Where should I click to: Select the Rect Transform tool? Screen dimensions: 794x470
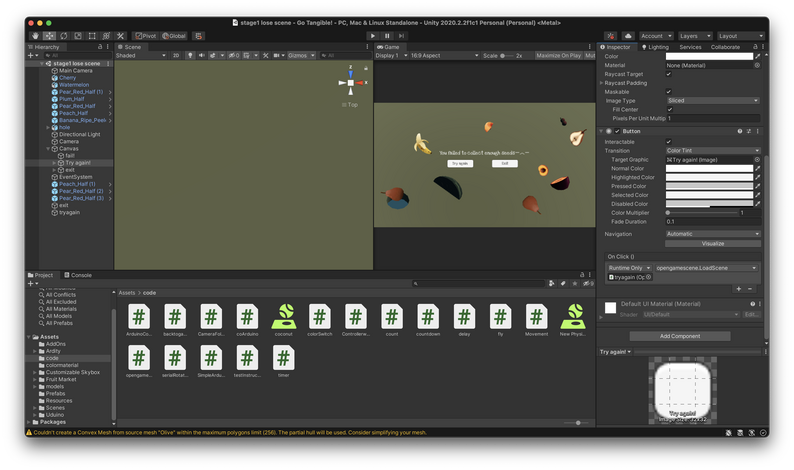coord(92,36)
